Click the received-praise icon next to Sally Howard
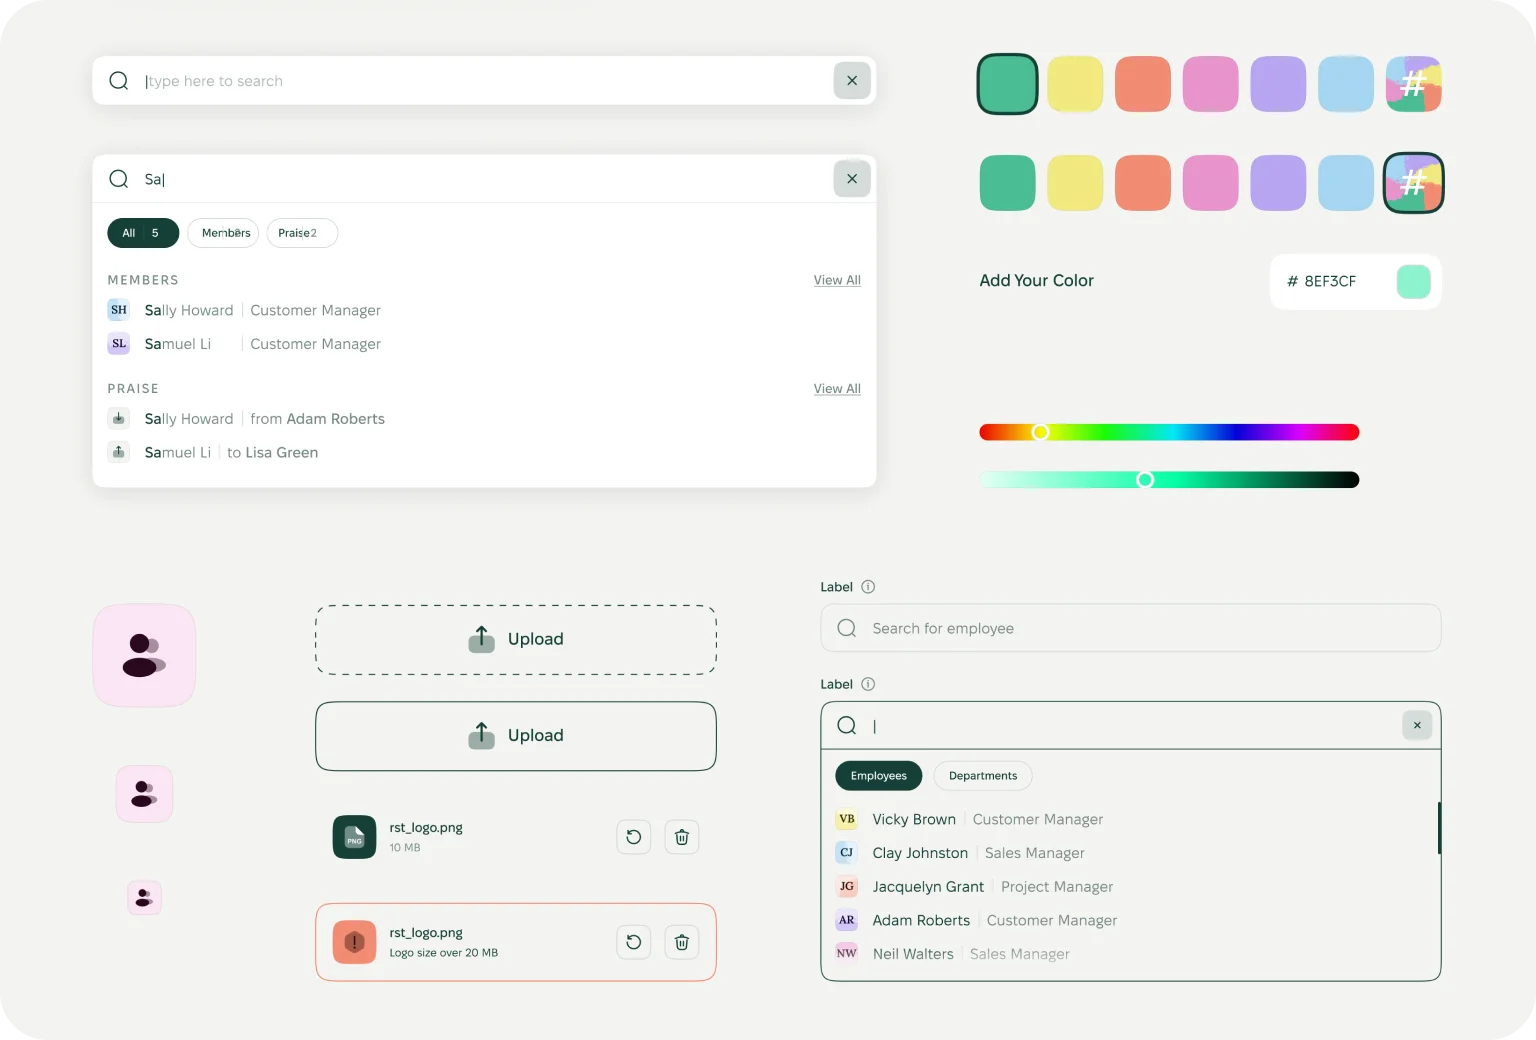Screen dimensions: 1536x1040 pyautogui.click(x=119, y=418)
